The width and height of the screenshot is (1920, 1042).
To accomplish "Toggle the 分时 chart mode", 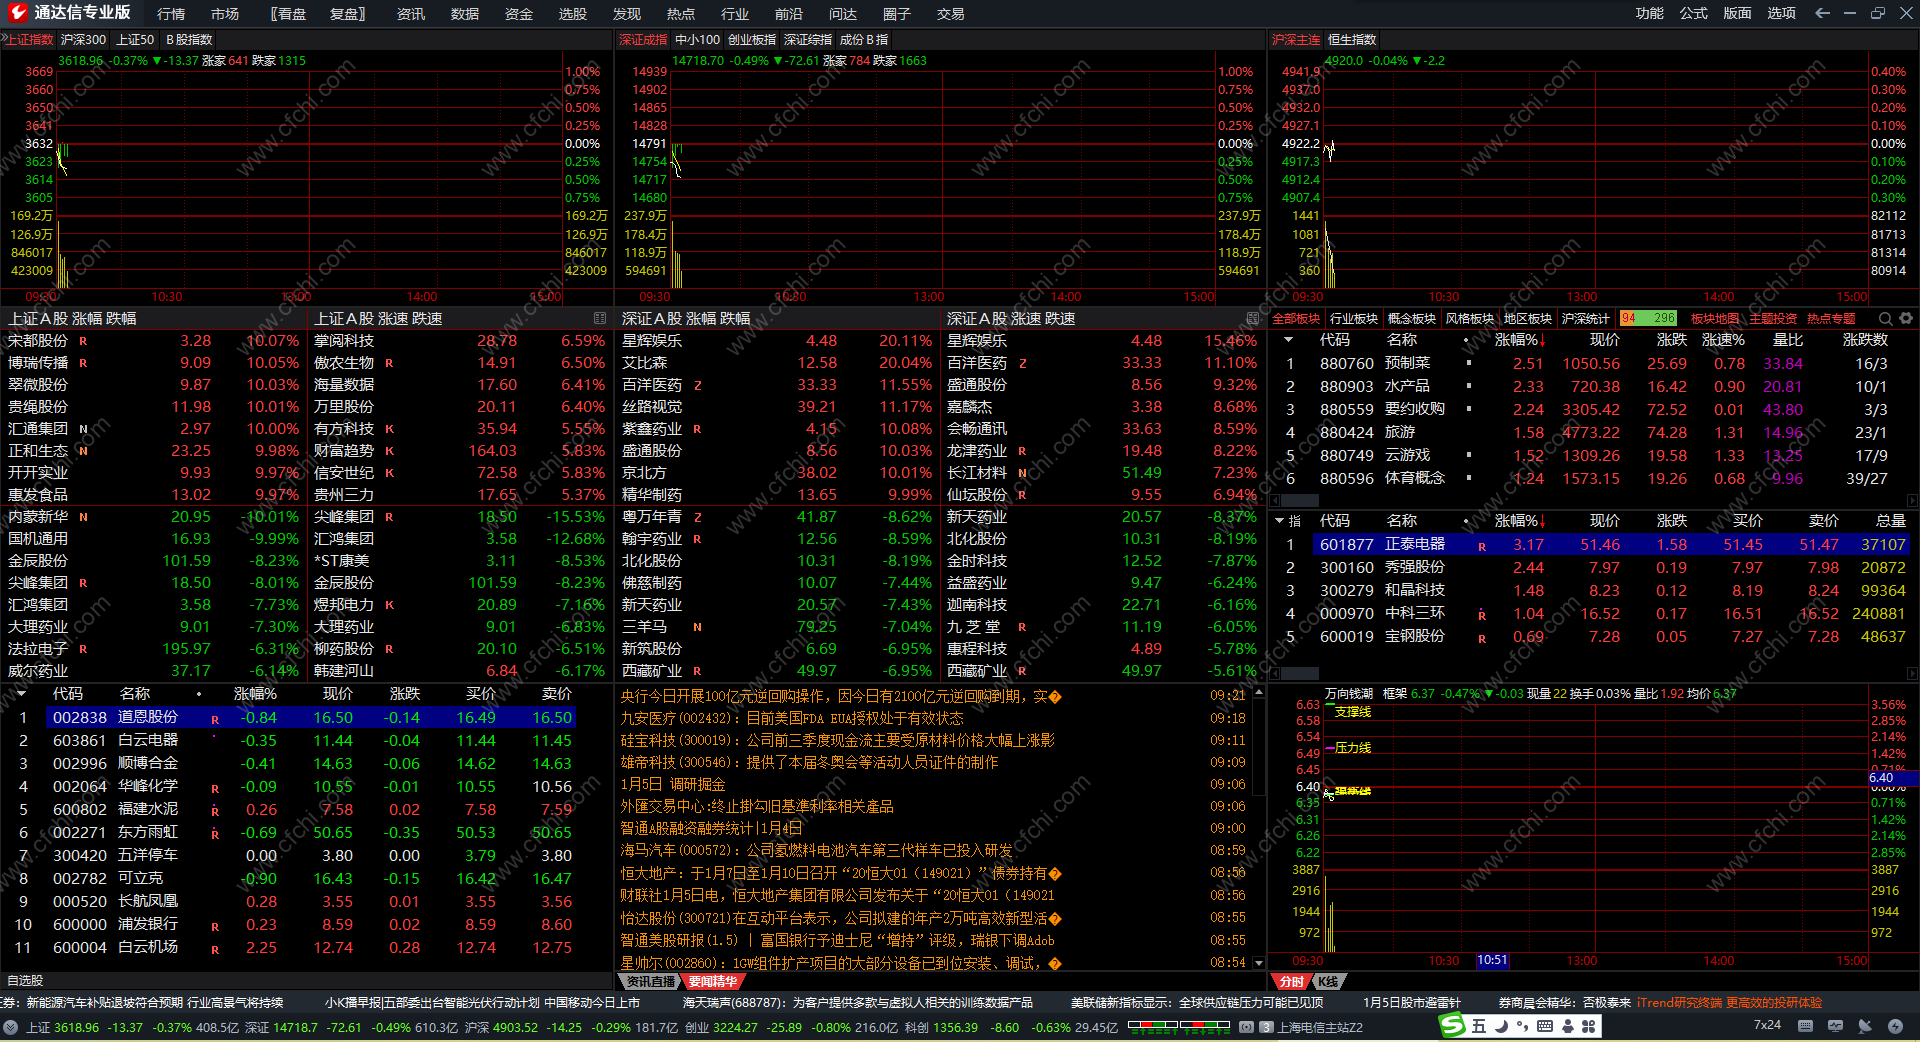I will pos(1291,982).
